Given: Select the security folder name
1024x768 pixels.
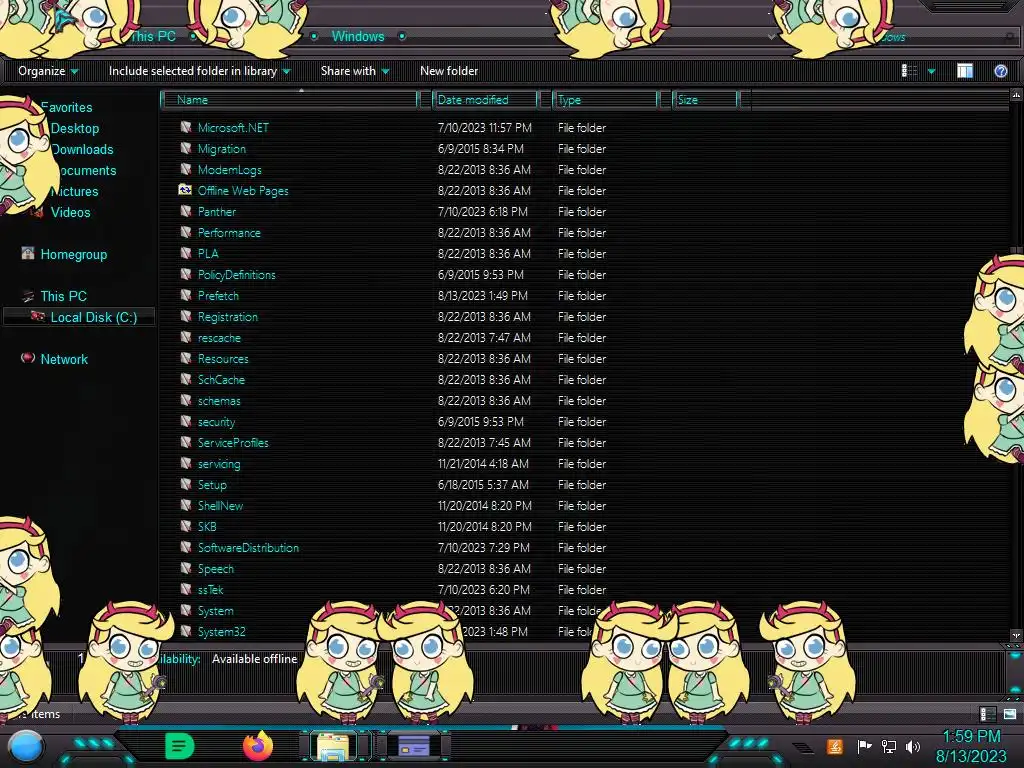Looking at the screenshot, I should (216, 422).
